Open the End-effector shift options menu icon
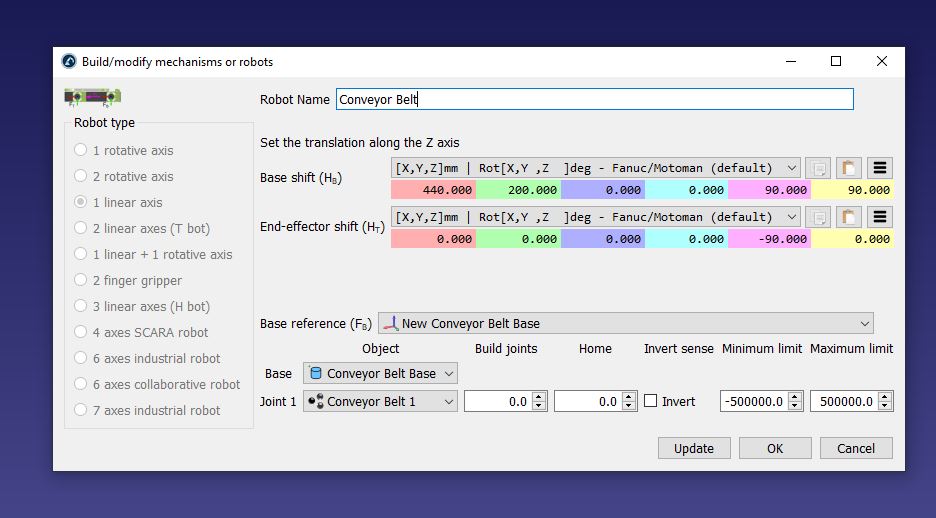Image resolution: width=936 pixels, height=518 pixels. tap(880, 217)
